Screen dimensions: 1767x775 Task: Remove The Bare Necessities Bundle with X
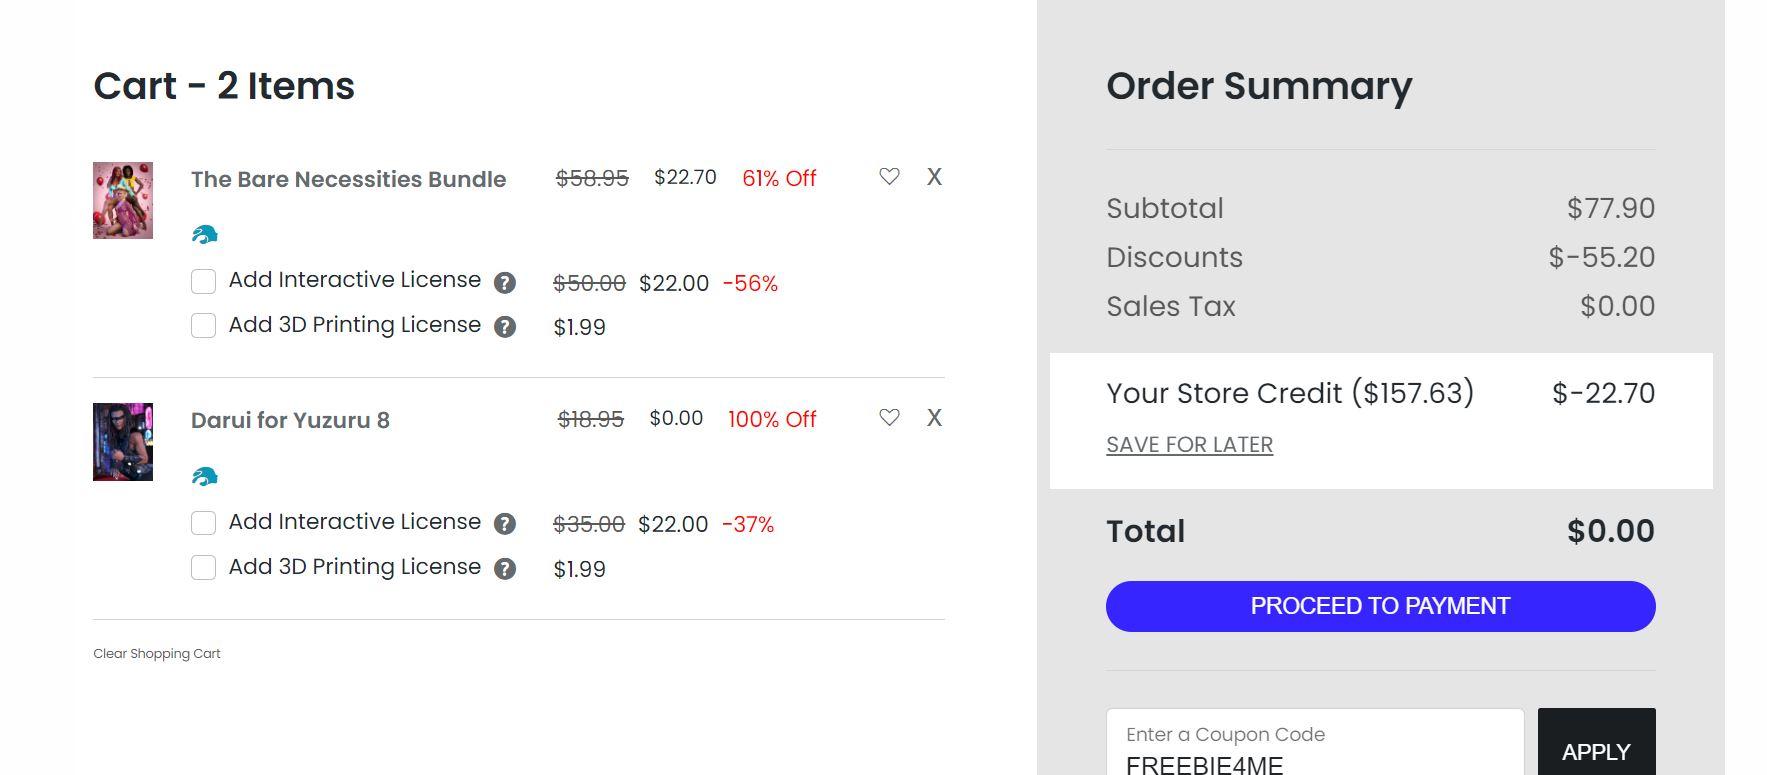[934, 177]
